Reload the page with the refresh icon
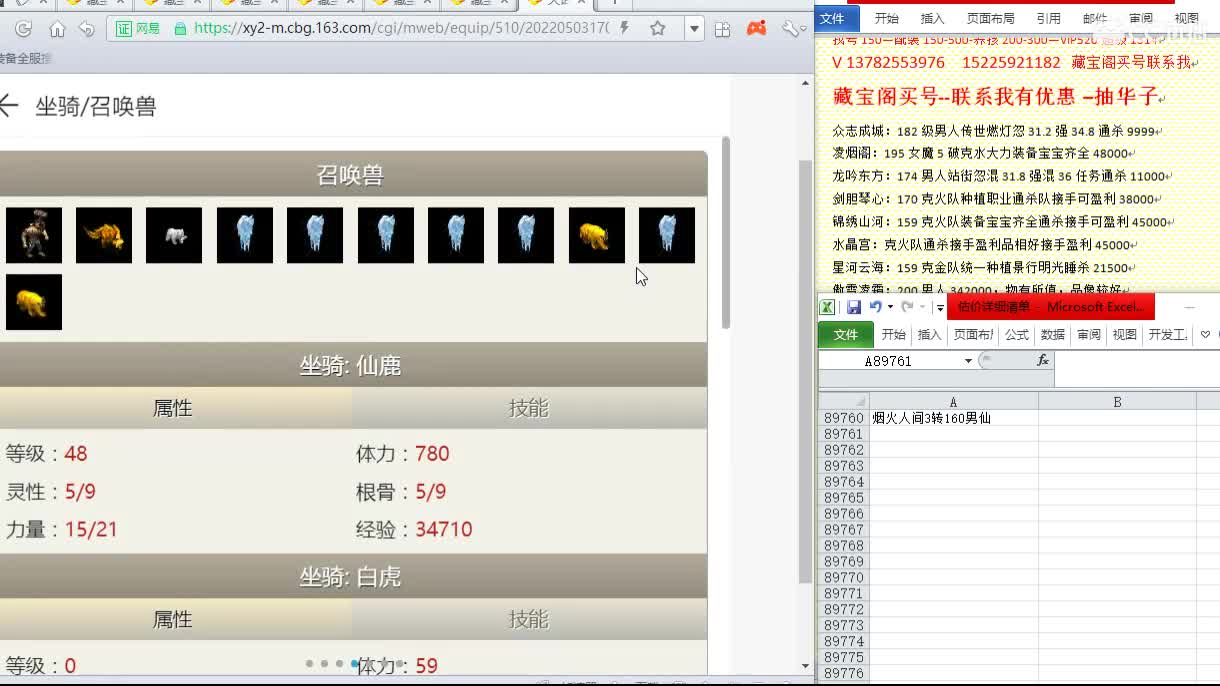This screenshot has width=1220, height=686. (23, 29)
